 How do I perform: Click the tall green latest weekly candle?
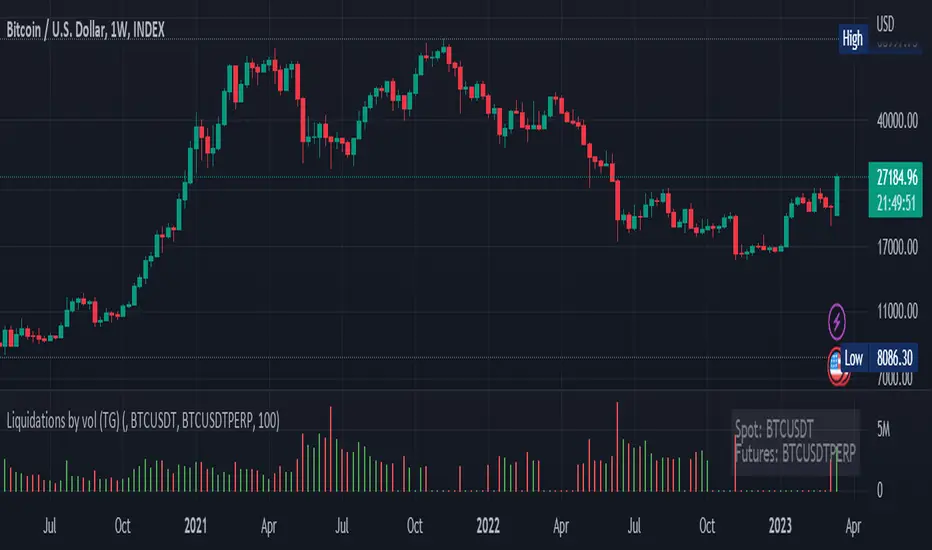[837, 195]
